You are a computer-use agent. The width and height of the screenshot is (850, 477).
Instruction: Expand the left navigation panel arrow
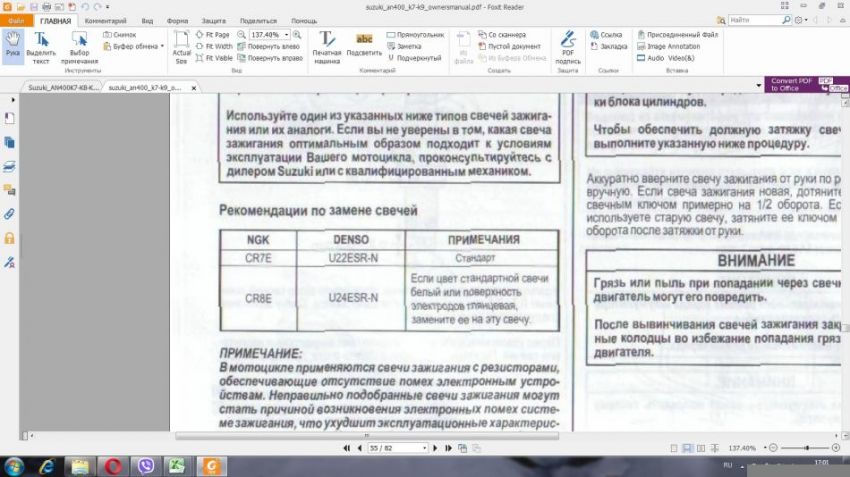[12, 100]
